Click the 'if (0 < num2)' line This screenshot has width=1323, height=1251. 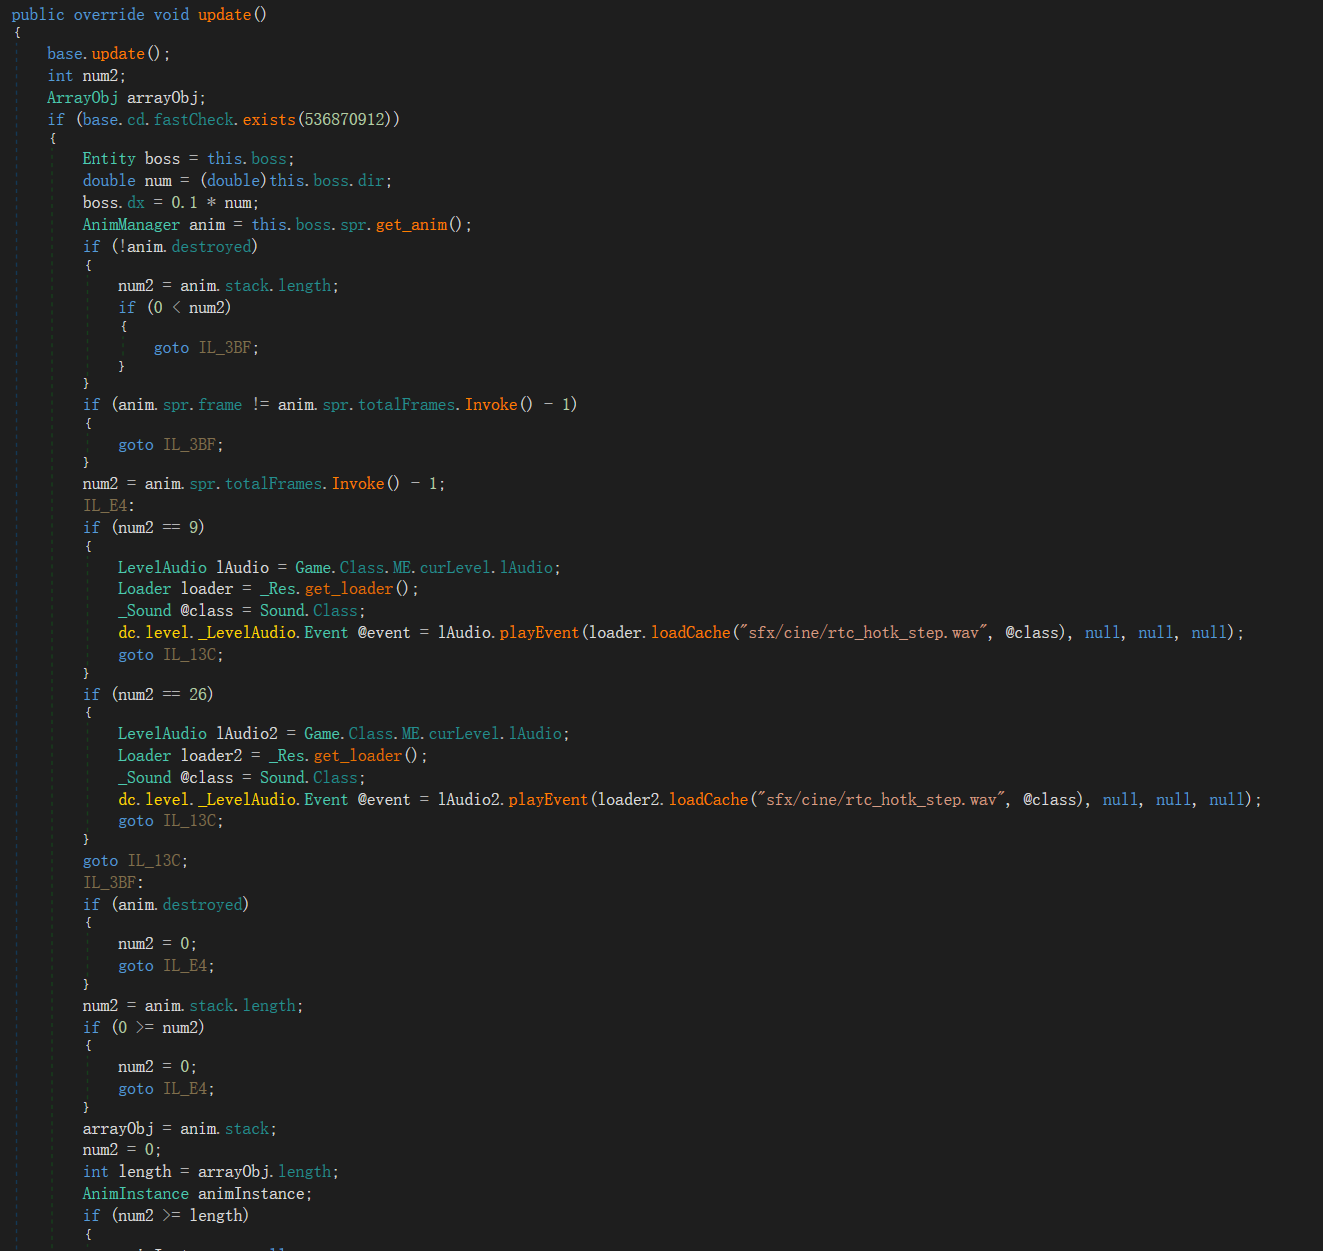click(x=175, y=308)
